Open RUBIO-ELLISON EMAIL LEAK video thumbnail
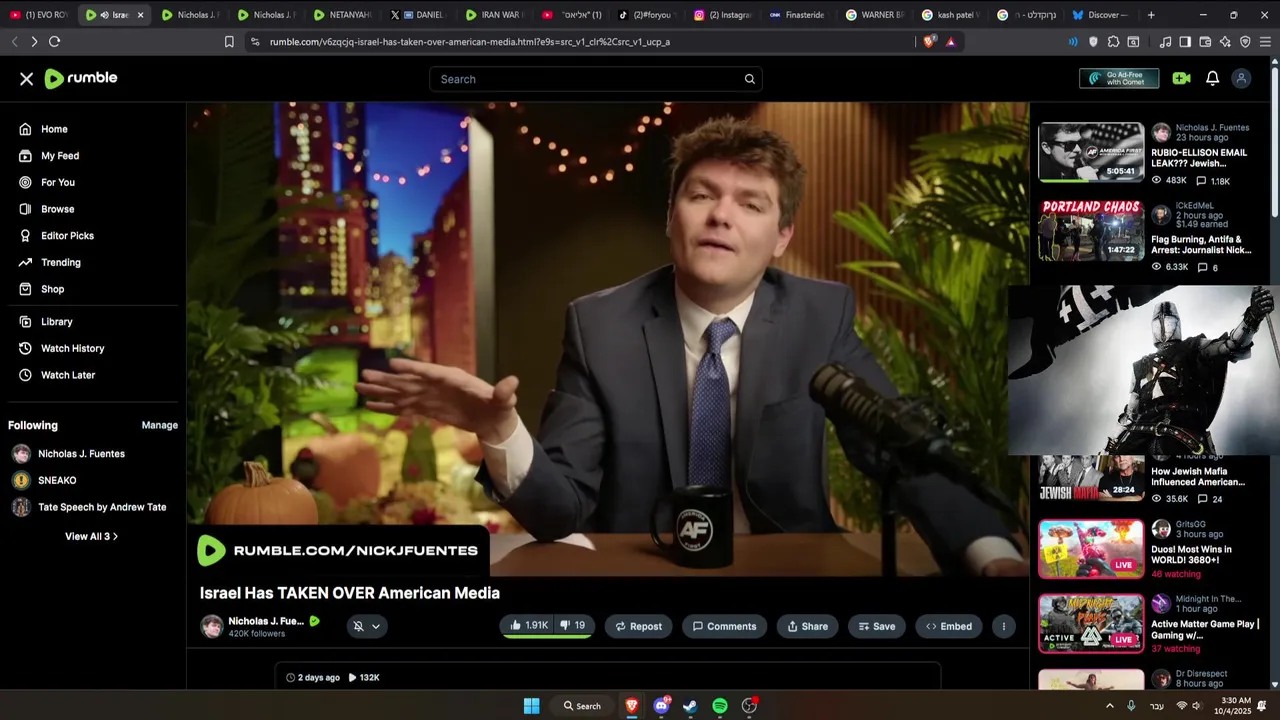The width and height of the screenshot is (1280, 720). pos(1091,152)
